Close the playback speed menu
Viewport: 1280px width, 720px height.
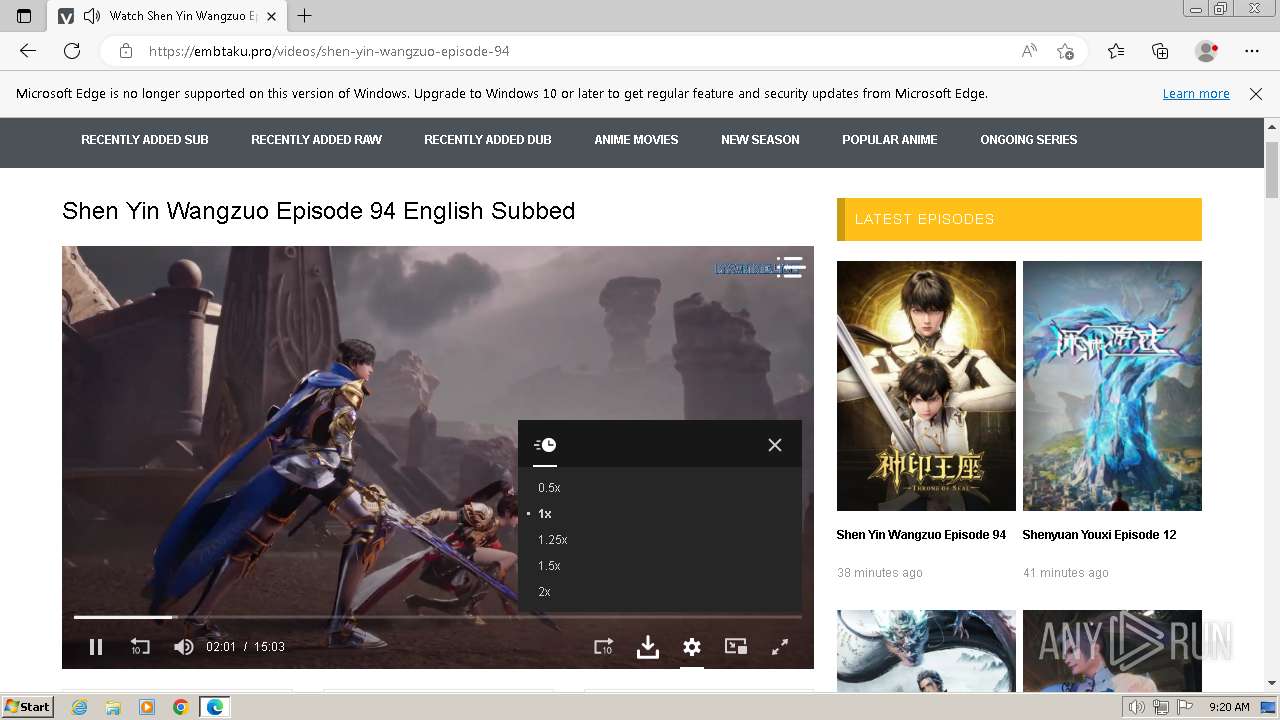(775, 445)
